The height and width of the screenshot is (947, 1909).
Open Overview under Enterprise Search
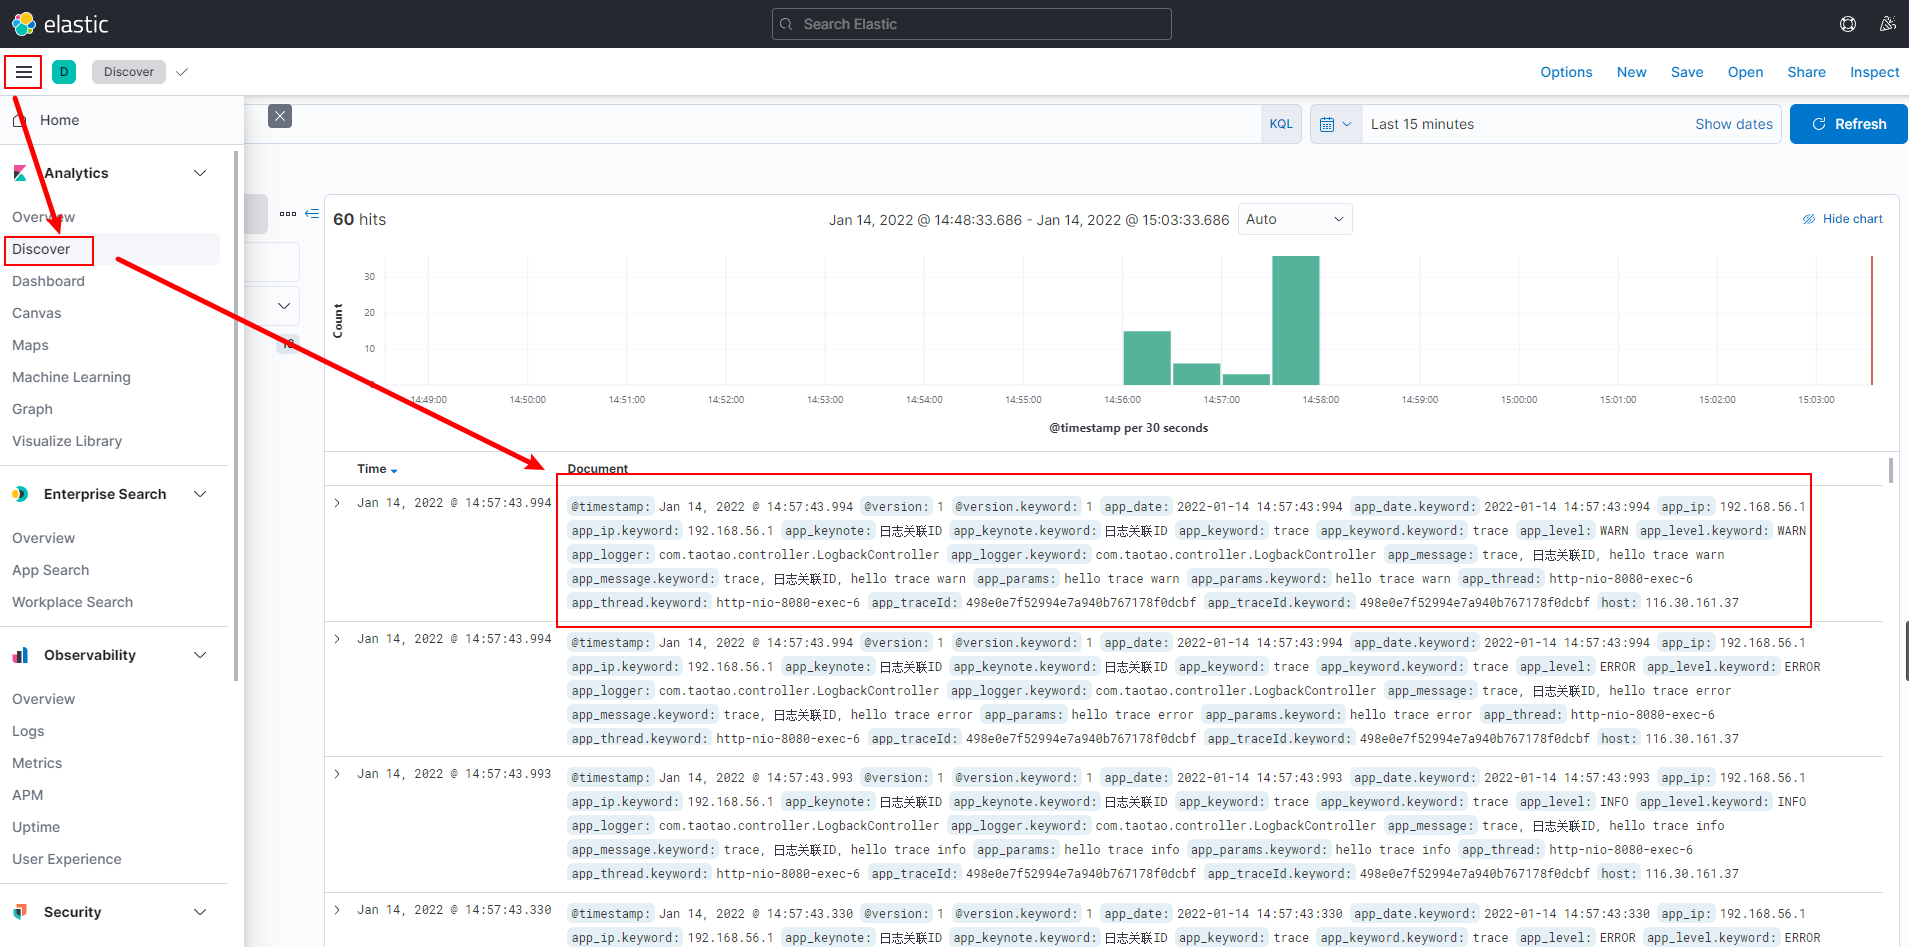pyautogui.click(x=43, y=538)
